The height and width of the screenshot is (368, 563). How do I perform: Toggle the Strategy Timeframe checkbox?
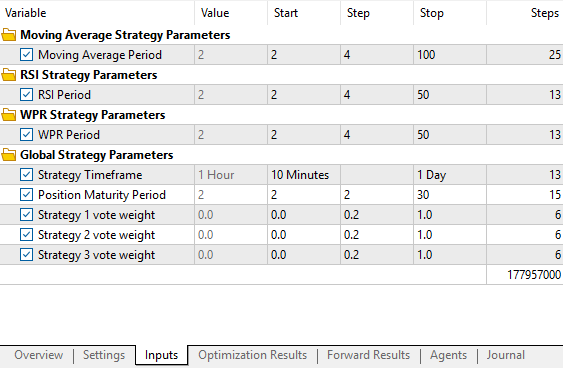click(x=26, y=175)
